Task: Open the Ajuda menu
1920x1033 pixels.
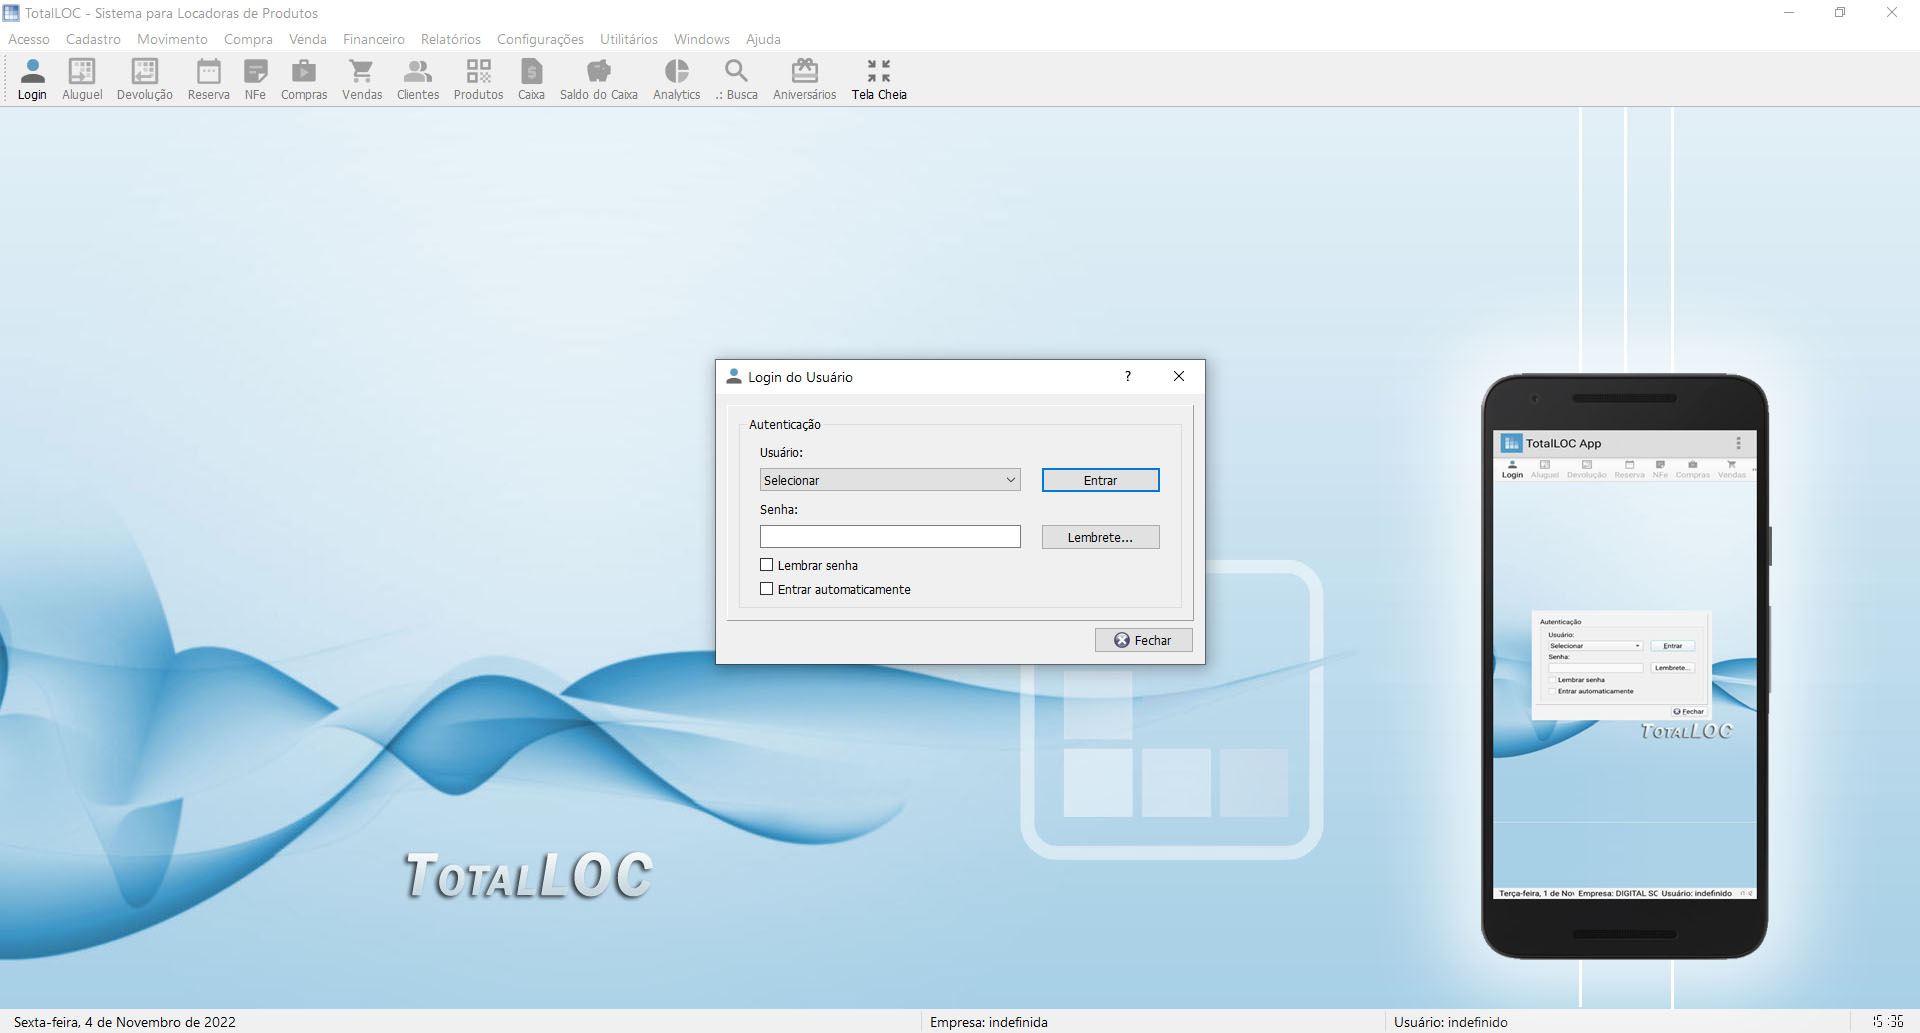Action: [763, 39]
